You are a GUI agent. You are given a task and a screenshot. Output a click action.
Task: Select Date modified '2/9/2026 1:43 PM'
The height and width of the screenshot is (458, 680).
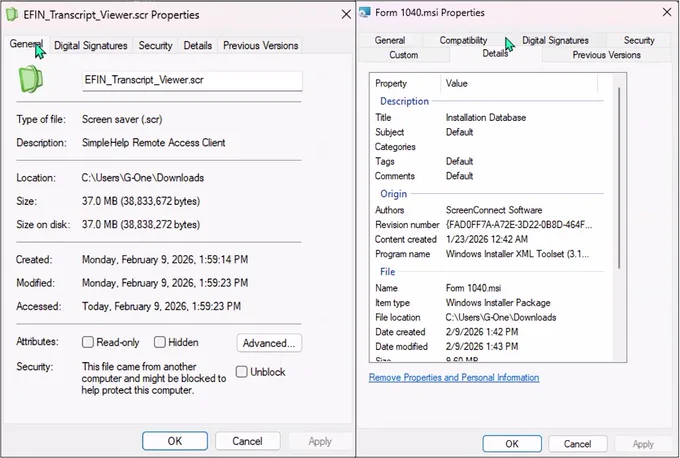coord(482,347)
